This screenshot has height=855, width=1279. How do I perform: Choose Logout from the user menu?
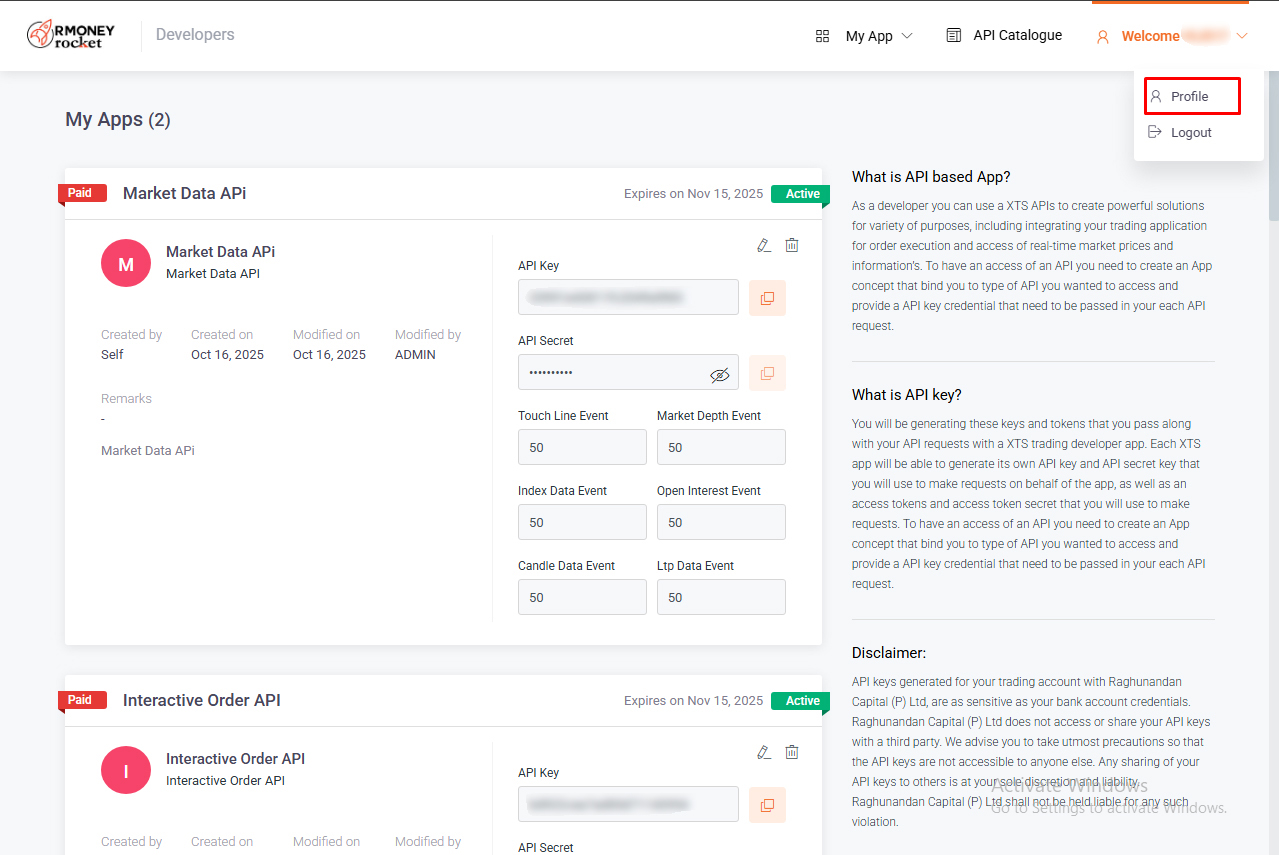point(1190,133)
